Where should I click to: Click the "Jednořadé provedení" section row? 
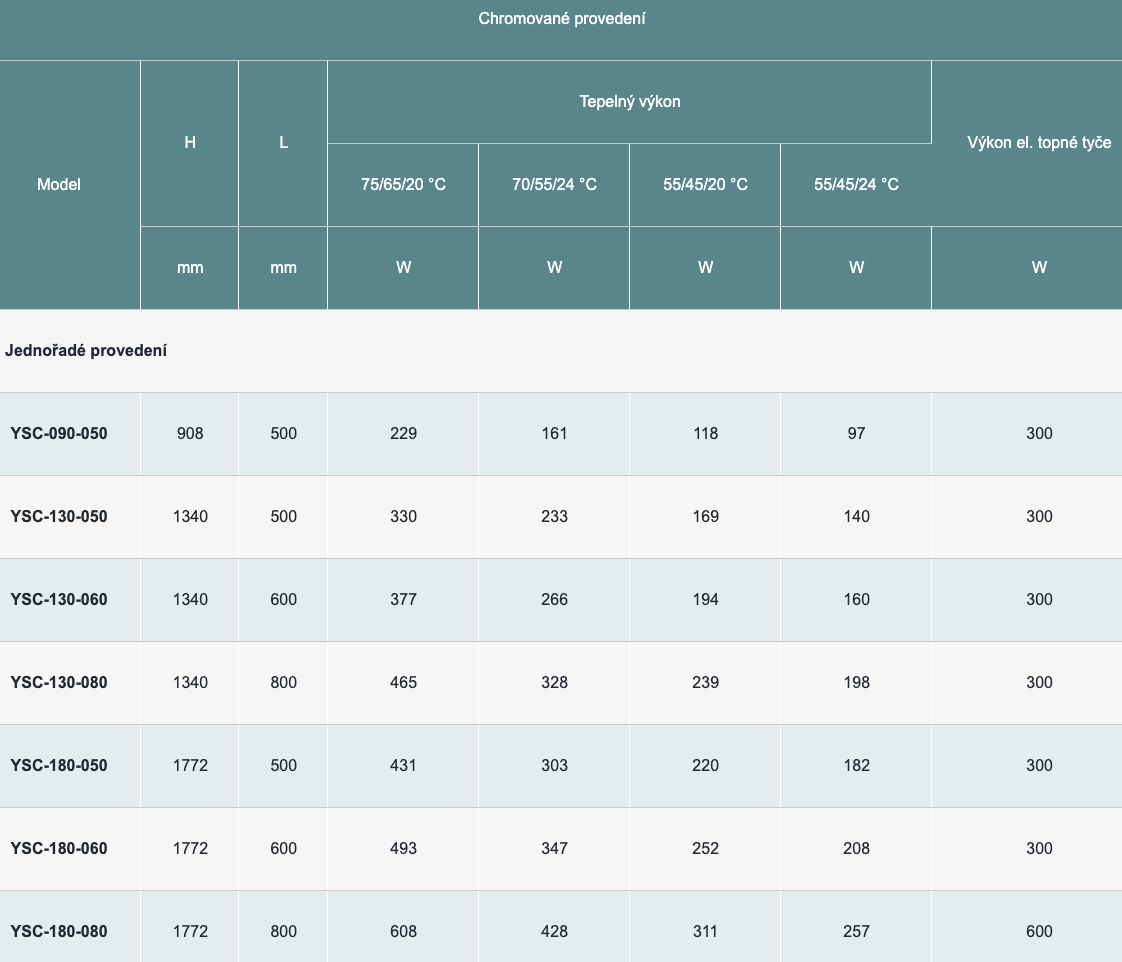pos(86,350)
